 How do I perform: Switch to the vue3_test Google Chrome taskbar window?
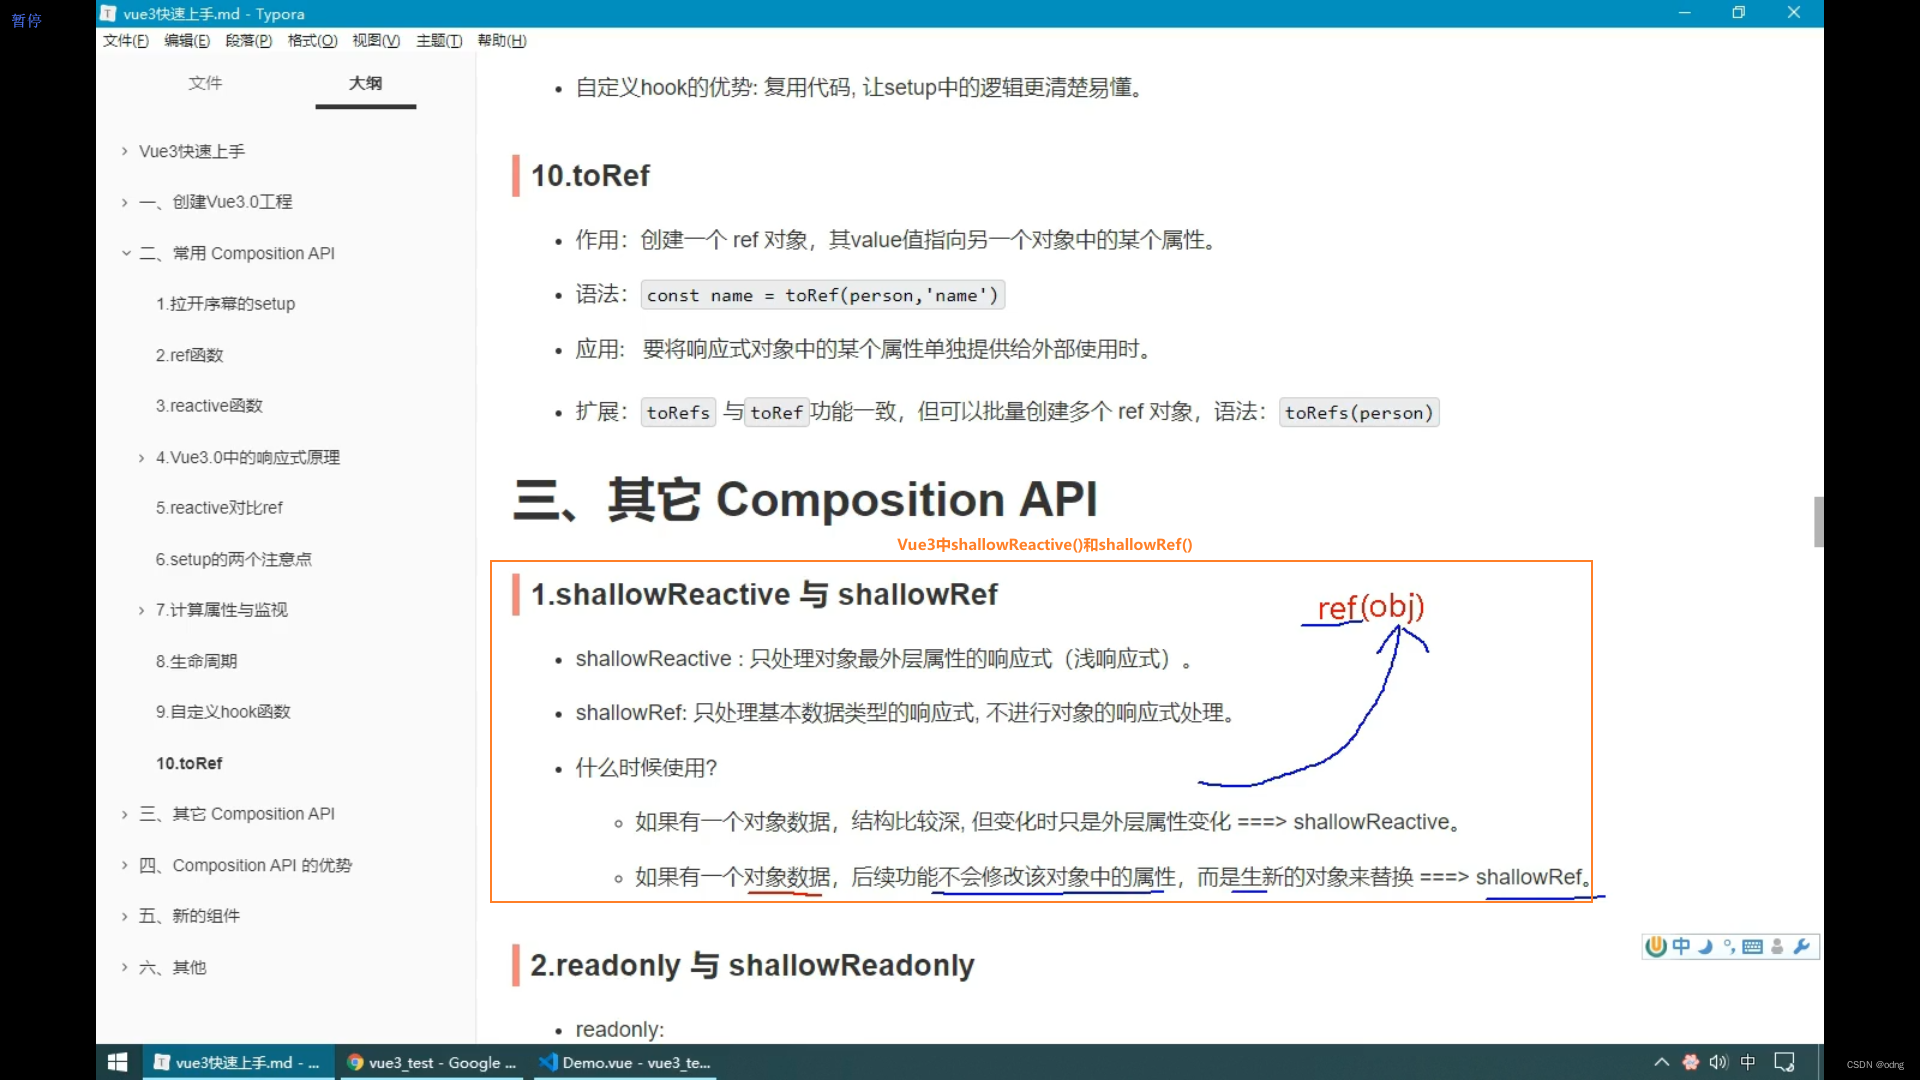click(430, 1062)
